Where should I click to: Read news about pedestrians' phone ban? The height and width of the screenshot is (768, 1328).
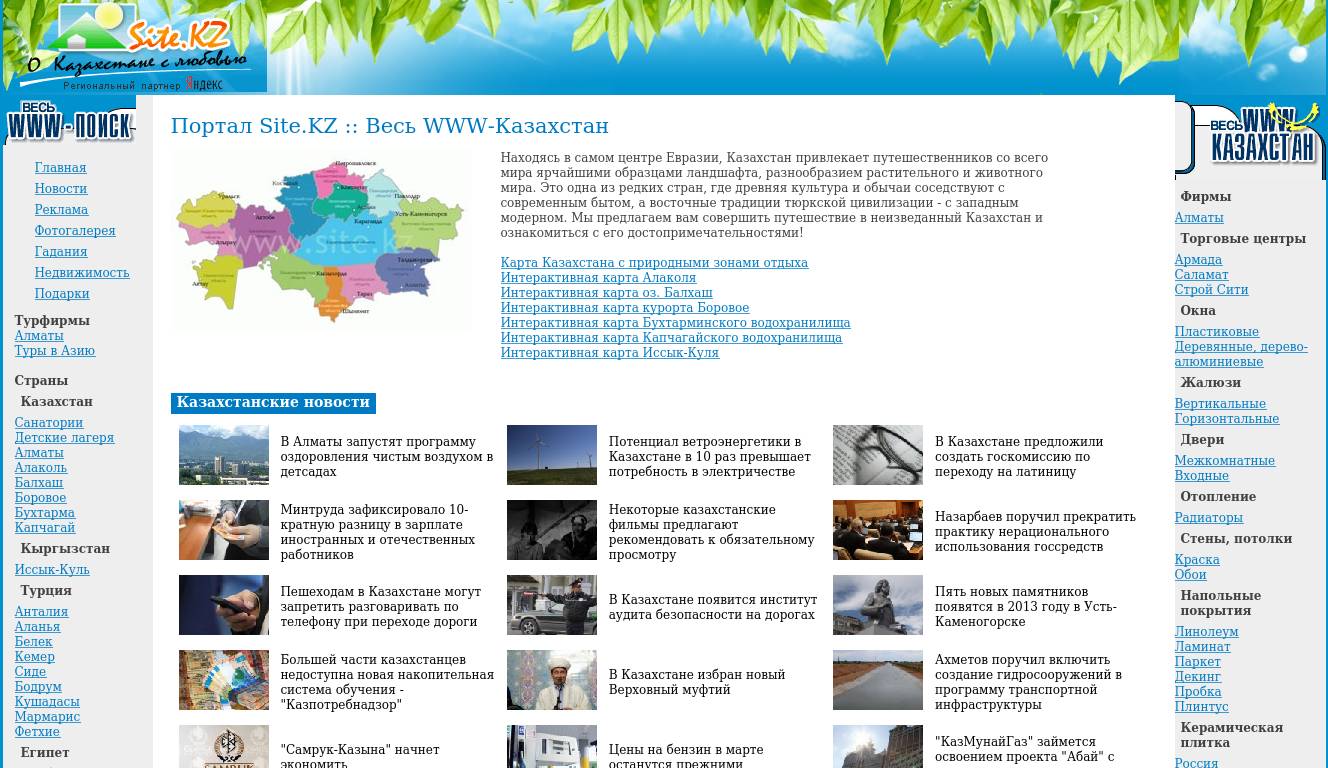[x=380, y=606]
